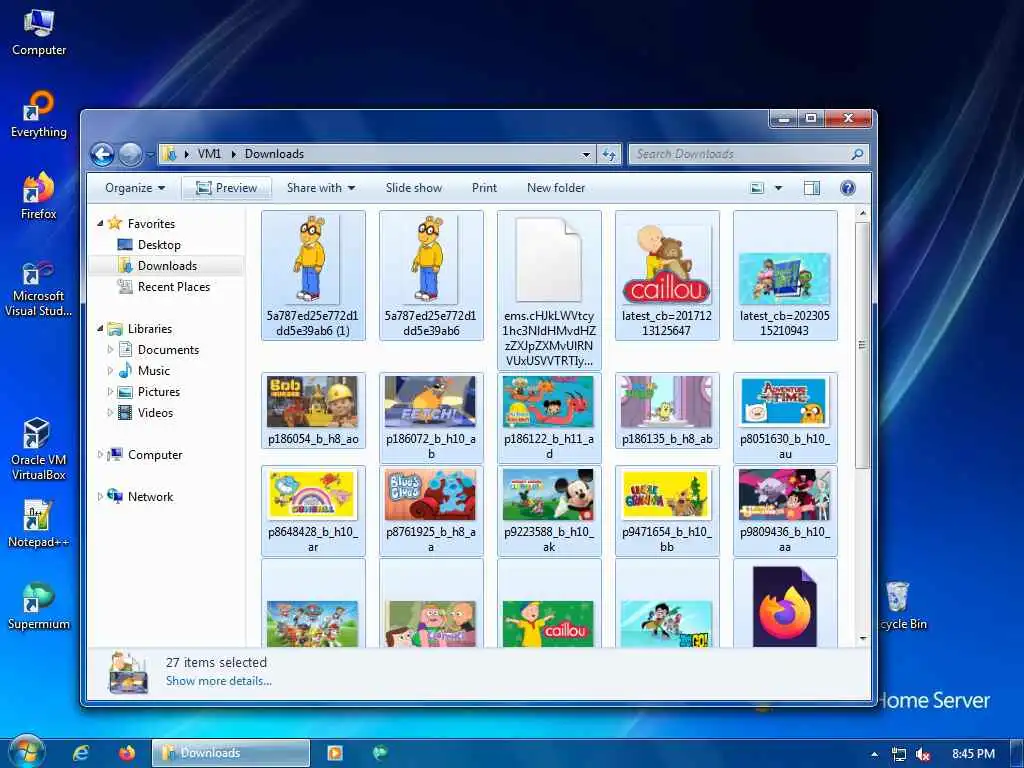Click the Explorer Forward arrow button
Screen dimensions: 1024x768
pos(131,154)
